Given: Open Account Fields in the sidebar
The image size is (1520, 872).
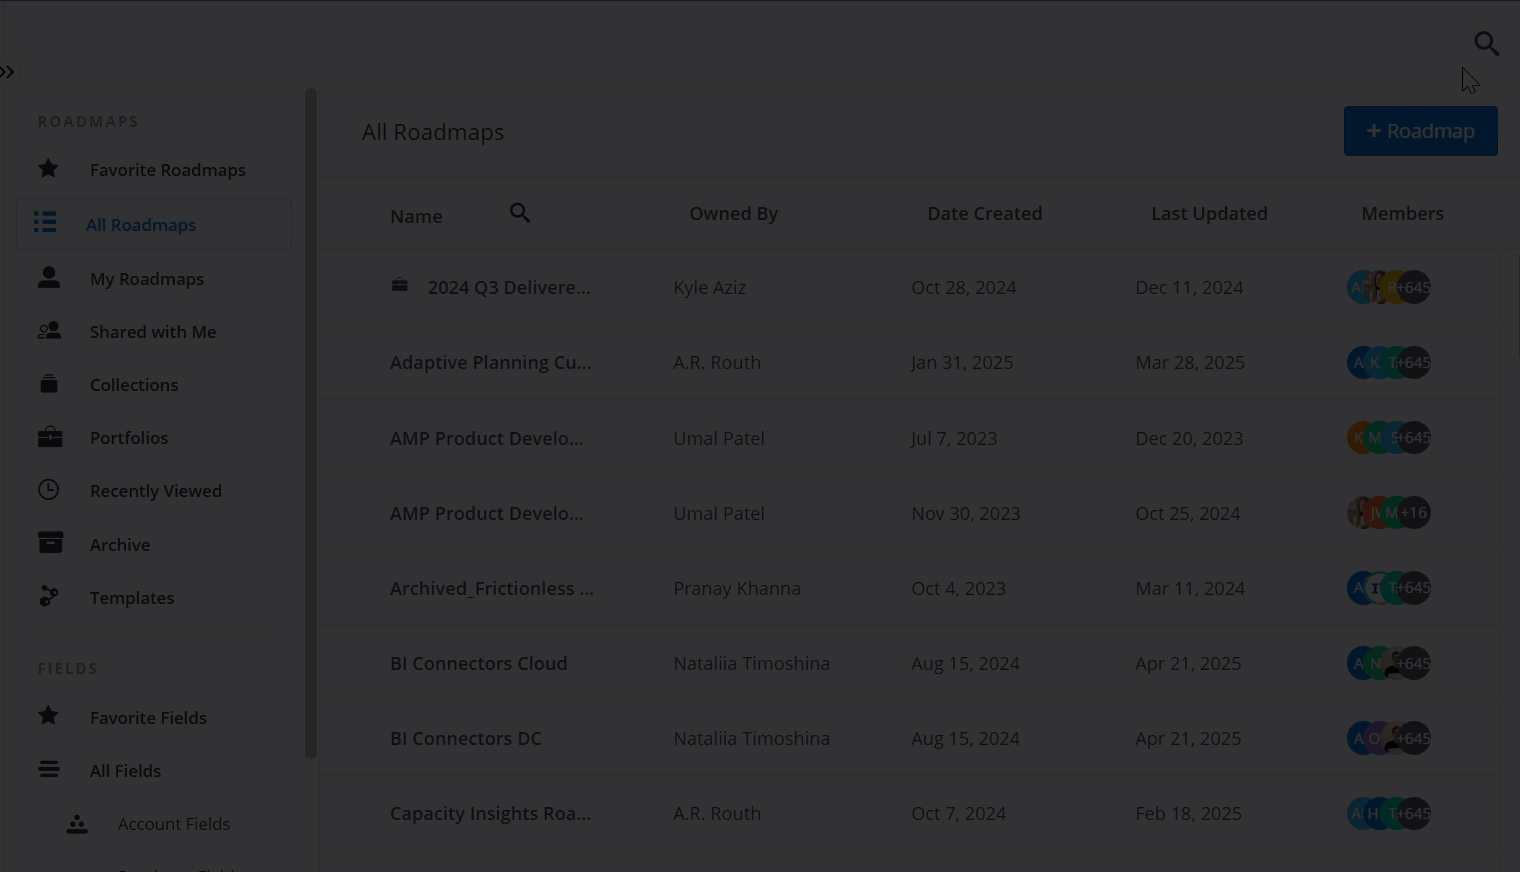Looking at the screenshot, I should pos(173,823).
